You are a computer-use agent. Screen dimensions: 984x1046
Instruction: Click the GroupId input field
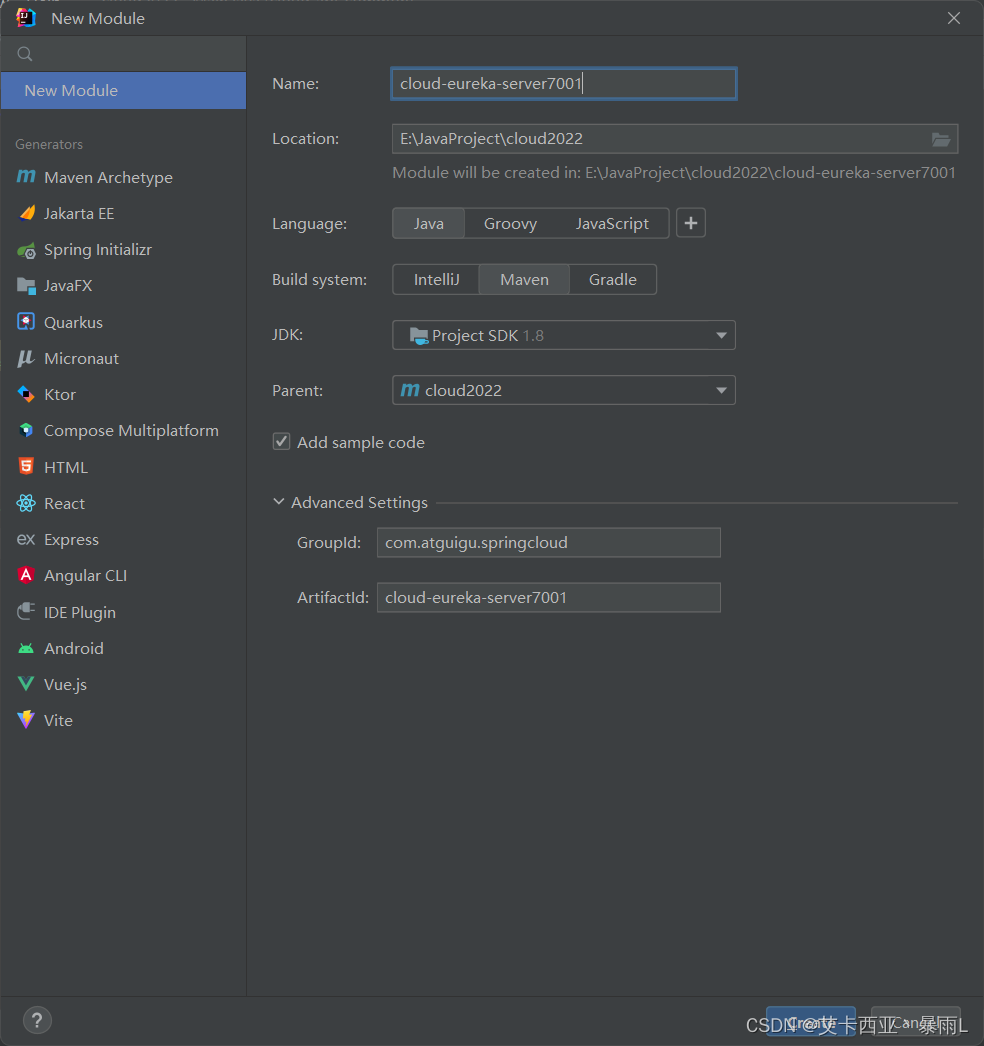coord(548,542)
